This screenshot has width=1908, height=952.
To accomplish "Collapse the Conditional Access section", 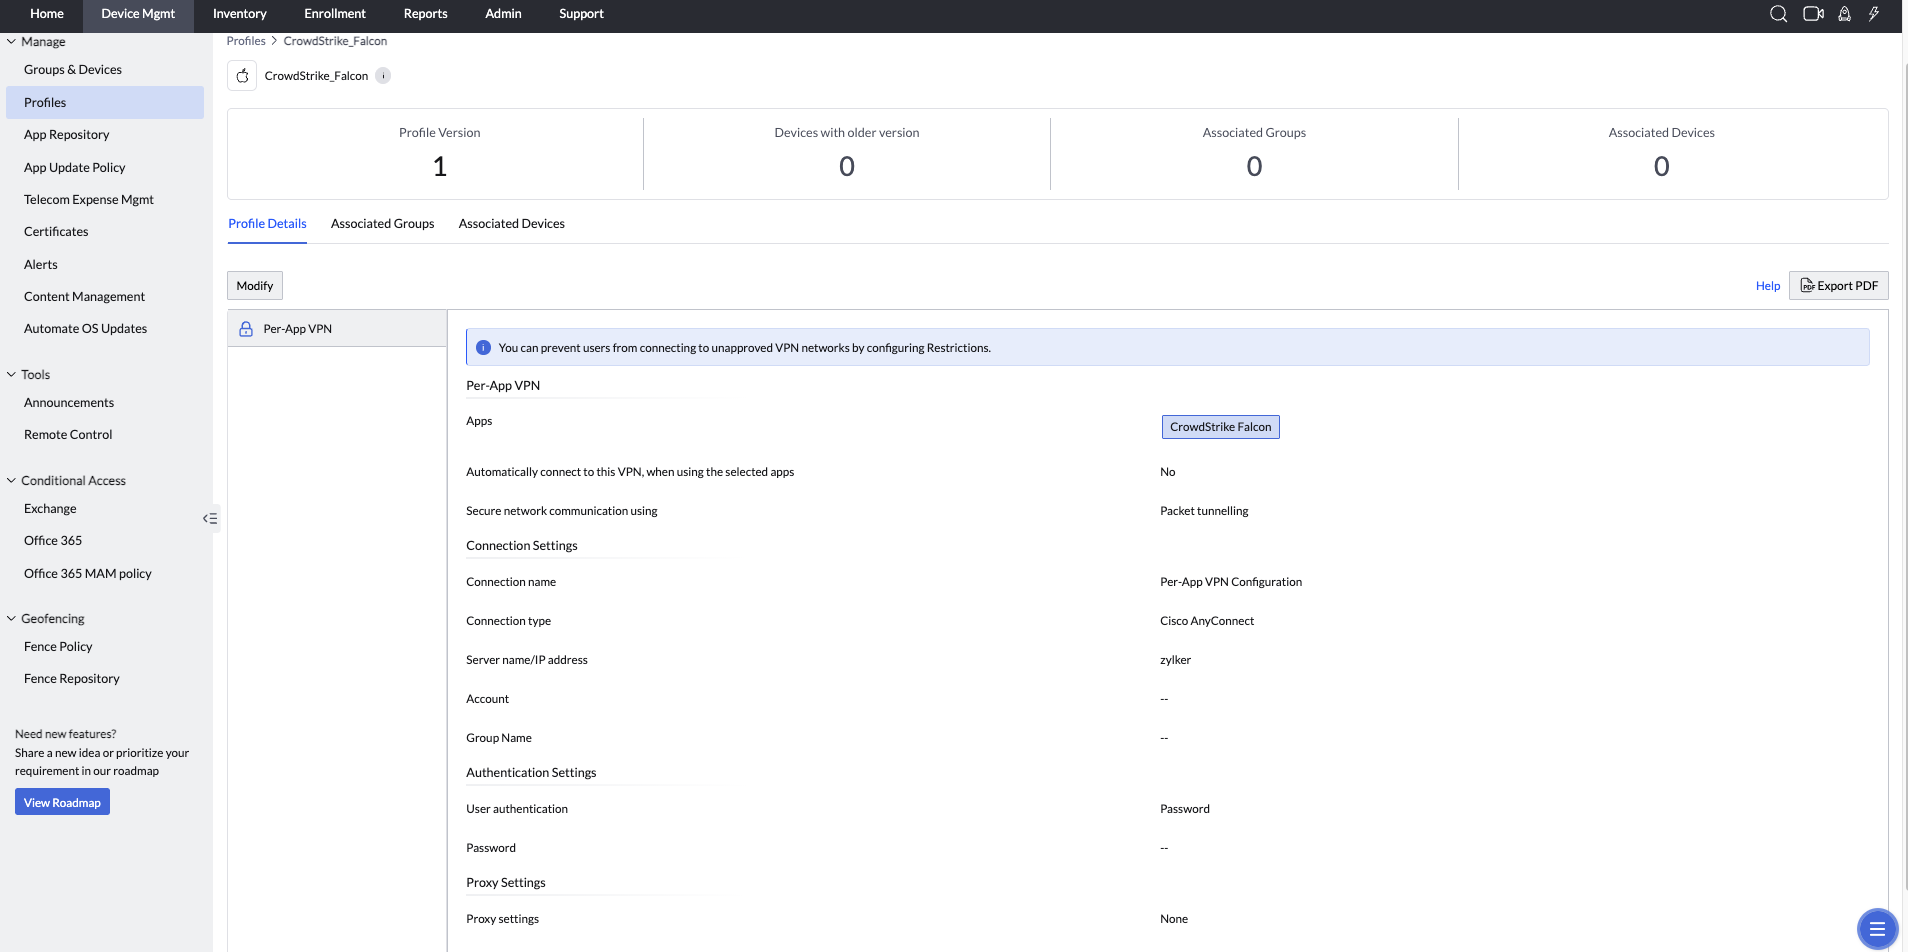I will tap(12, 481).
